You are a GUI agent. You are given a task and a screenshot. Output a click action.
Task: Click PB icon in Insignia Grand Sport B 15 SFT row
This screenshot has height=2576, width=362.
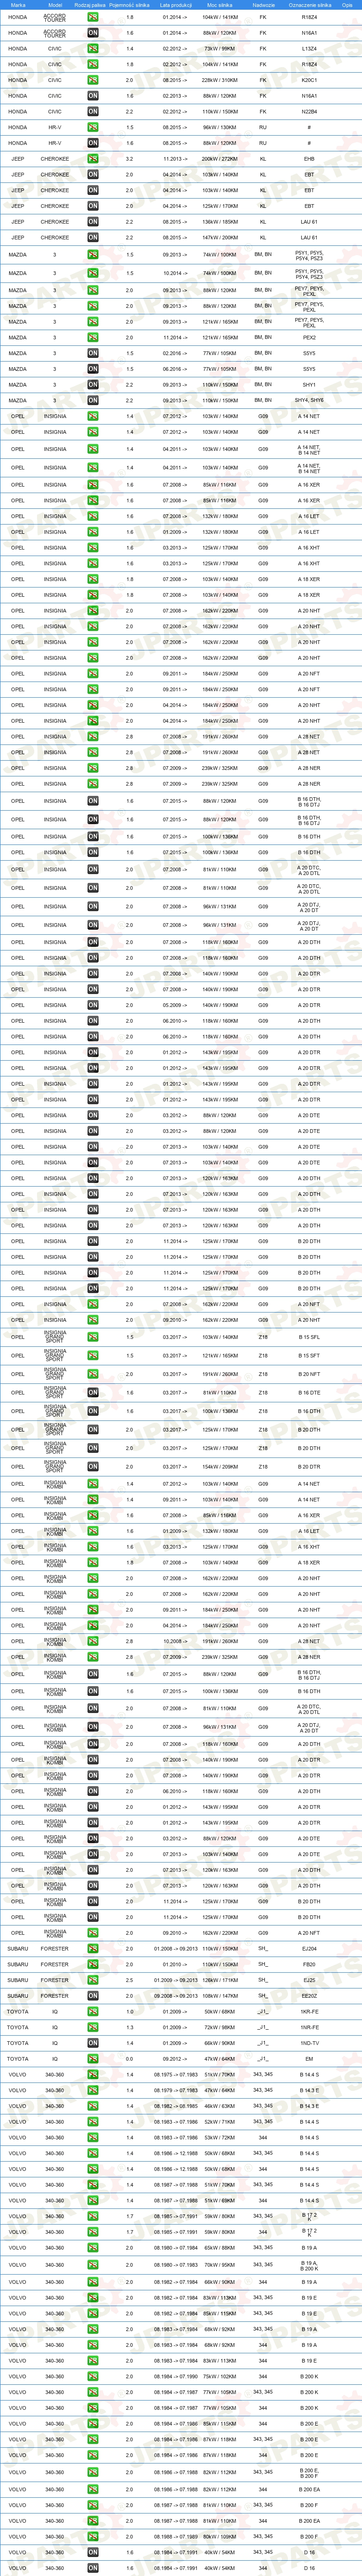point(93,1356)
